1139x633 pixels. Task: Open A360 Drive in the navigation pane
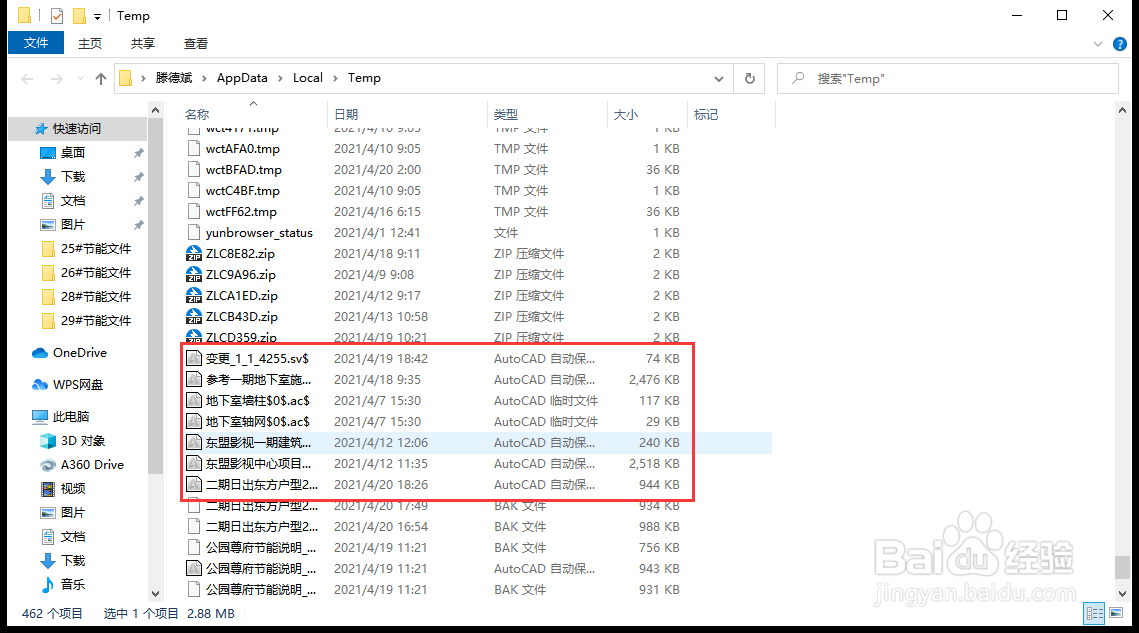(92, 464)
